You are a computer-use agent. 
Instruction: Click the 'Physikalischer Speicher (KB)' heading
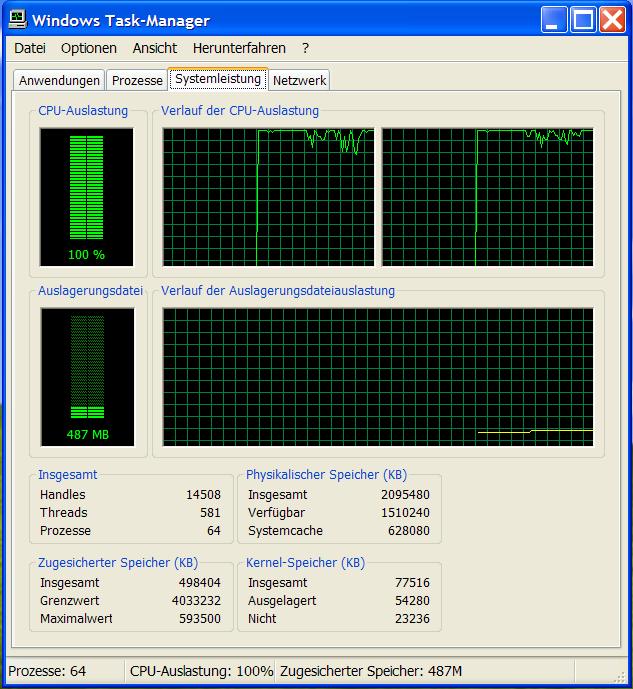326,475
